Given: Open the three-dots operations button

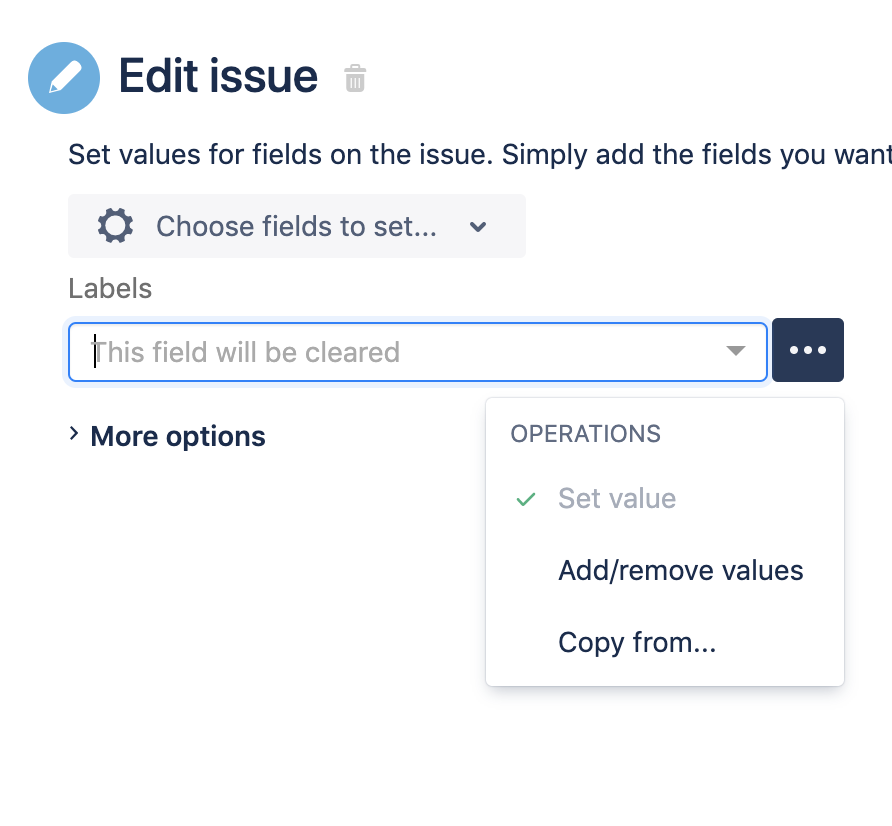Looking at the screenshot, I should point(808,350).
